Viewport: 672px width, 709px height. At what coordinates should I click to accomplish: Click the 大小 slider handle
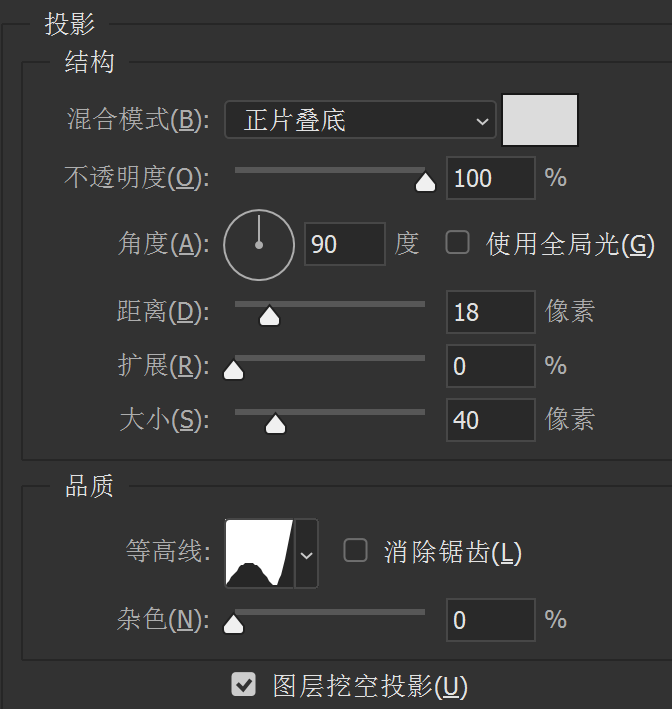coord(276,424)
